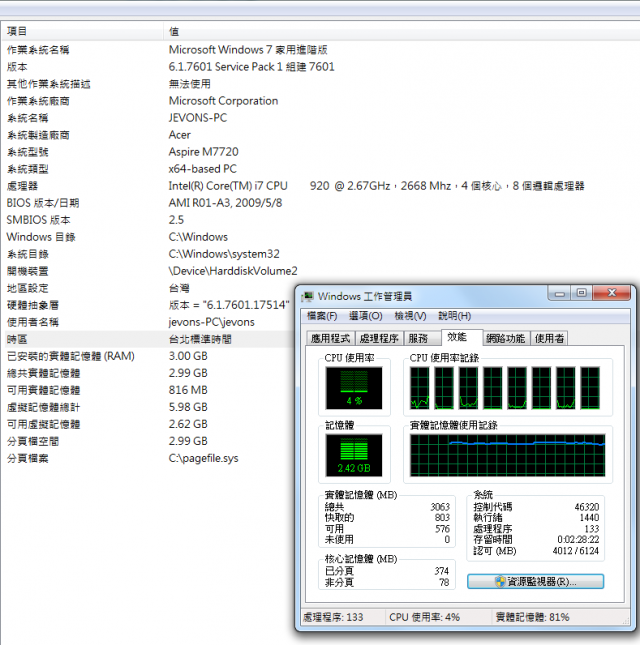Click status bar CPU 使用率: 4%
This screenshot has height=646, width=640.
point(424,617)
